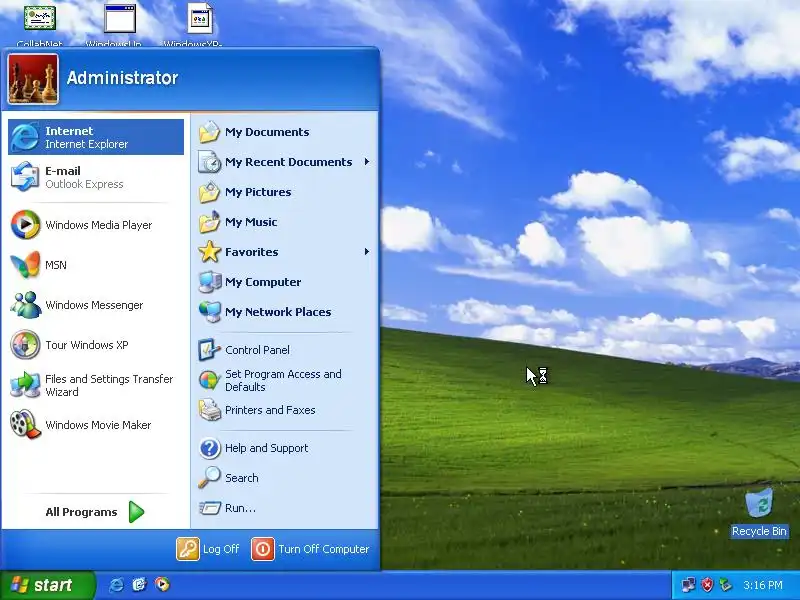Click Turn Off Computer button
This screenshot has width=800, height=600.
(x=310, y=549)
